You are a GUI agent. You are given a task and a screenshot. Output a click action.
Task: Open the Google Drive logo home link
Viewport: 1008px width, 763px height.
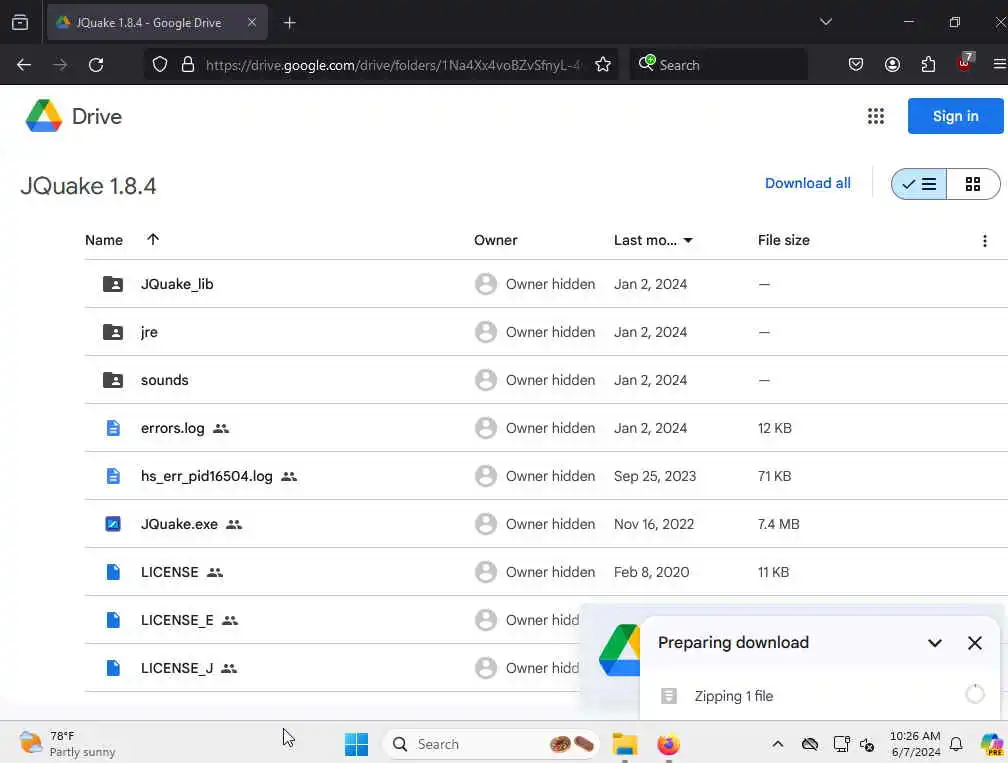click(73, 116)
